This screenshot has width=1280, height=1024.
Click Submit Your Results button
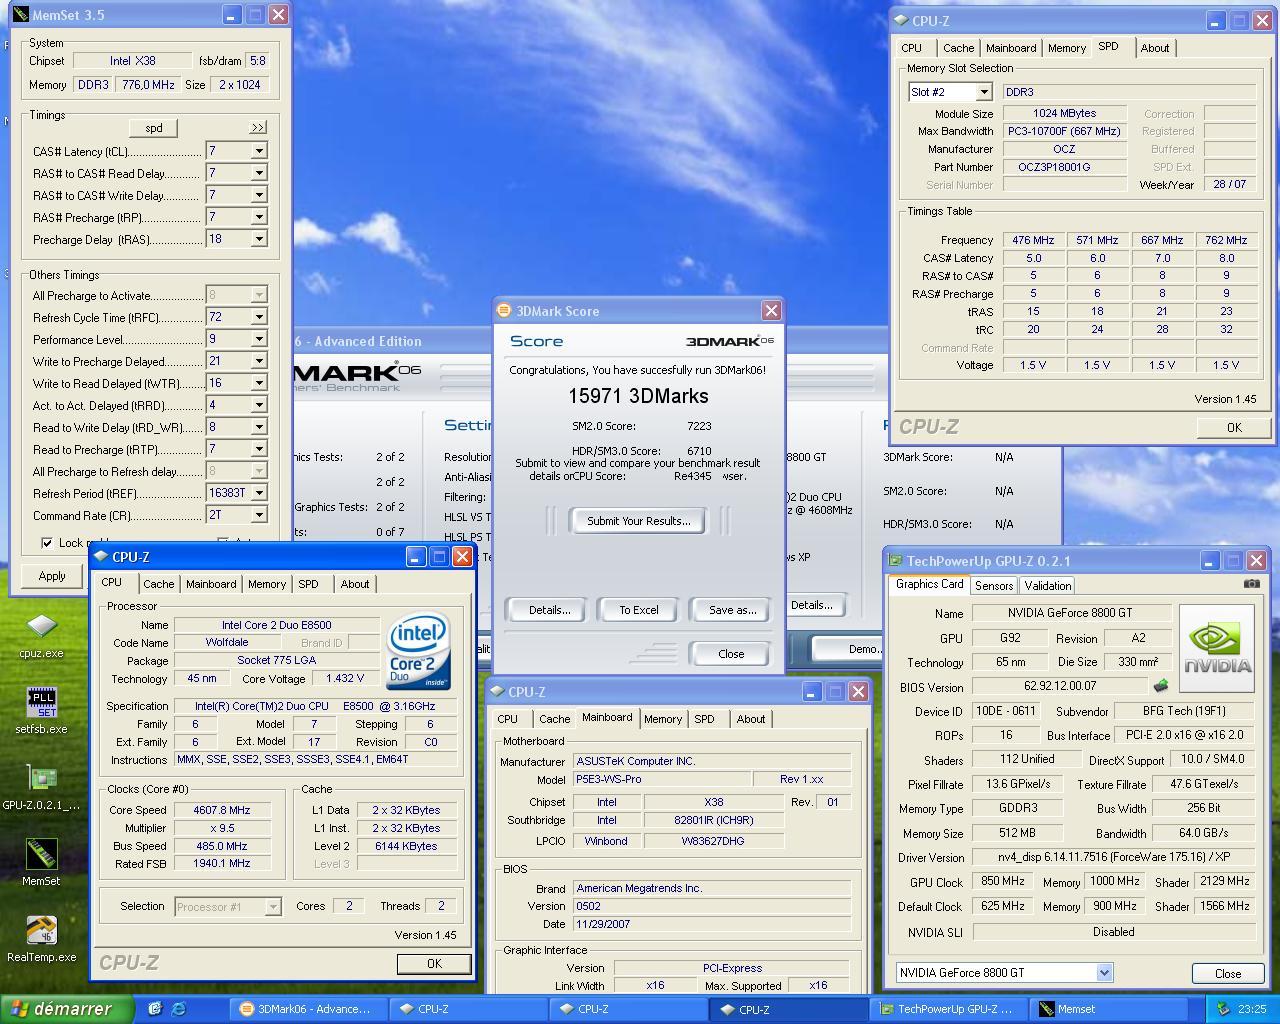(x=638, y=521)
